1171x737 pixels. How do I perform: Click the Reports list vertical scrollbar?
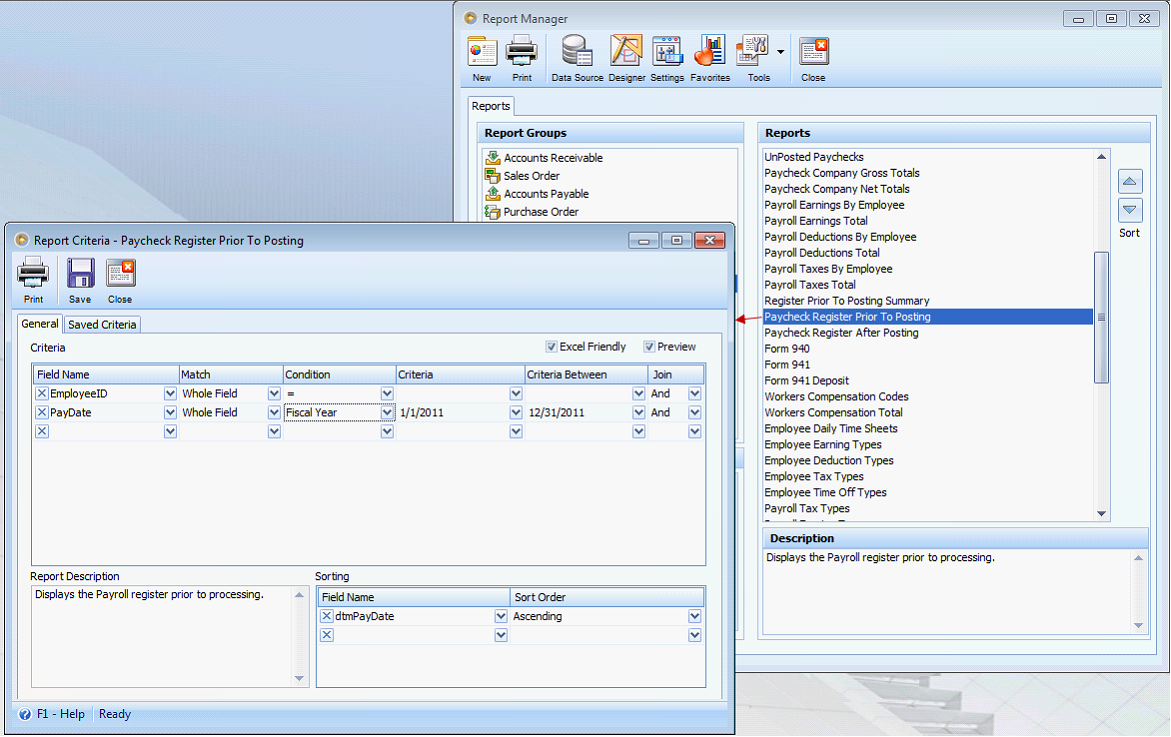tap(1102, 317)
